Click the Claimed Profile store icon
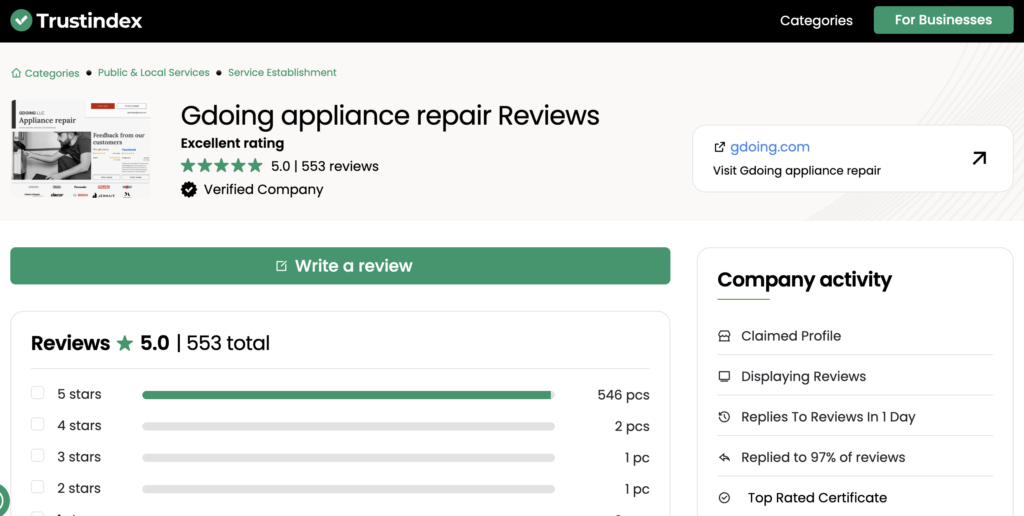 point(724,336)
